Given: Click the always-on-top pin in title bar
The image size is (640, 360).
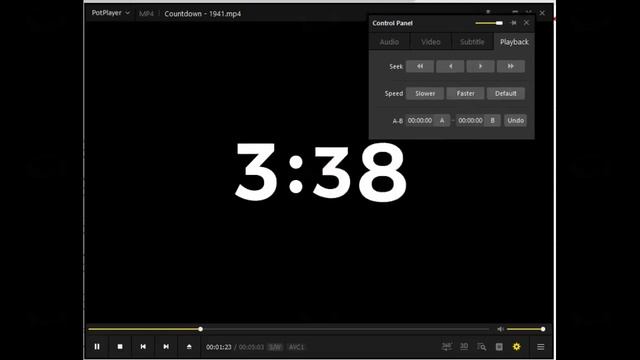Looking at the screenshot, I should click(x=488, y=12).
